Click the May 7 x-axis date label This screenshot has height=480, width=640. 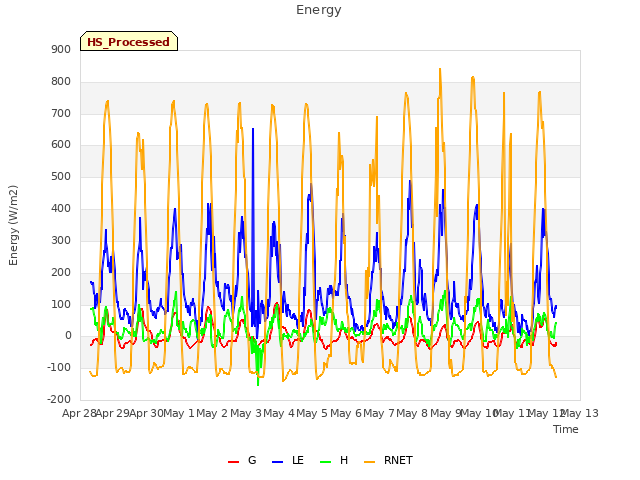tap(379, 413)
